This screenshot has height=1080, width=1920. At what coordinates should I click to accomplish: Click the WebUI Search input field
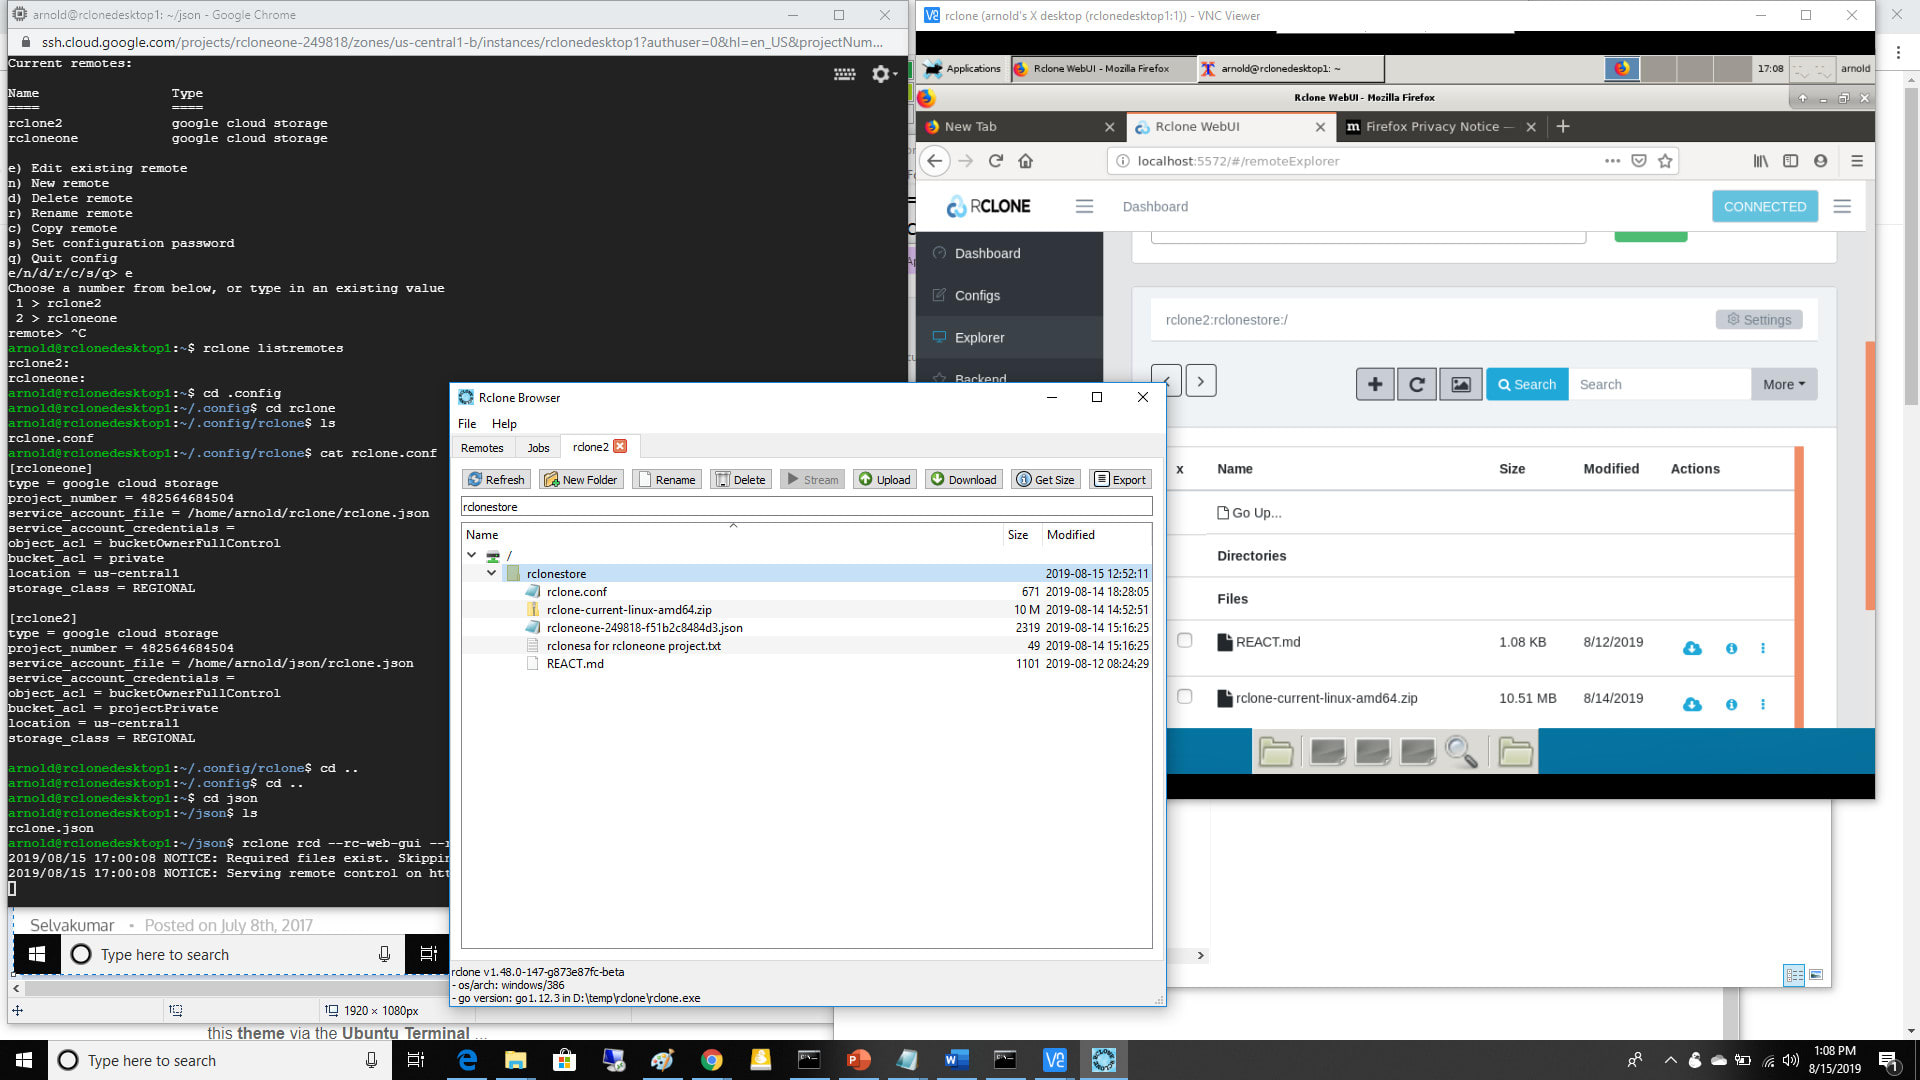coord(1660,385)
